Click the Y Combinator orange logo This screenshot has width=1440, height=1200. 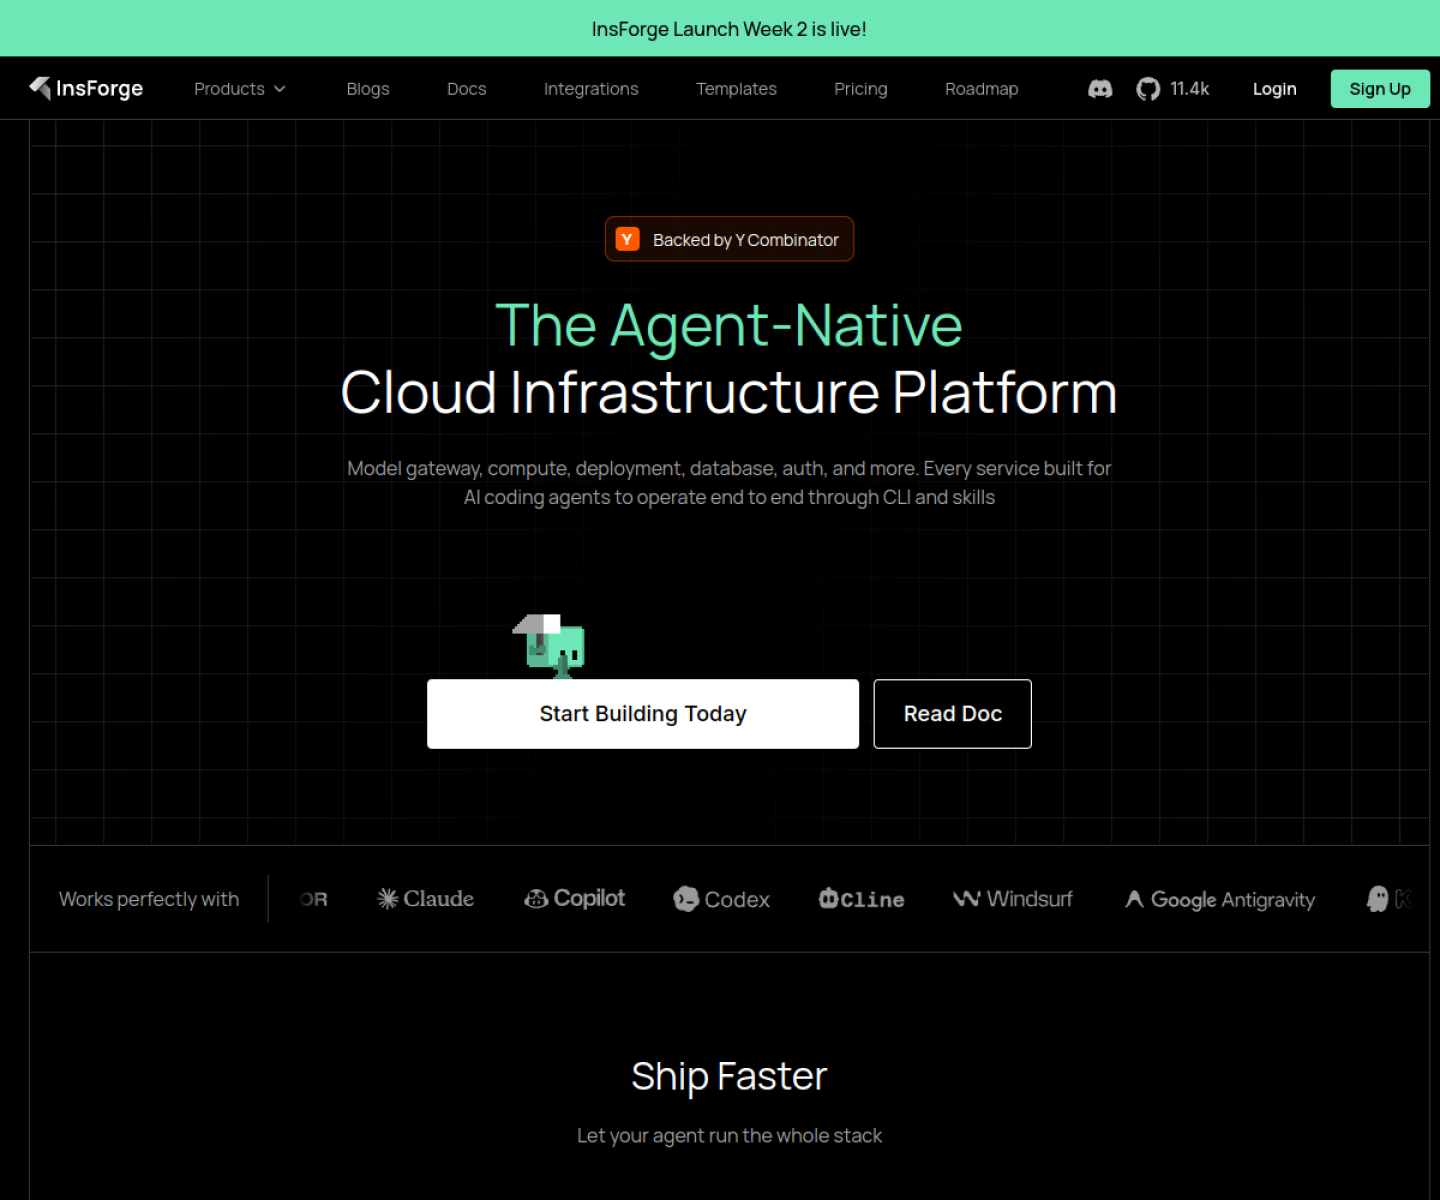627,239
